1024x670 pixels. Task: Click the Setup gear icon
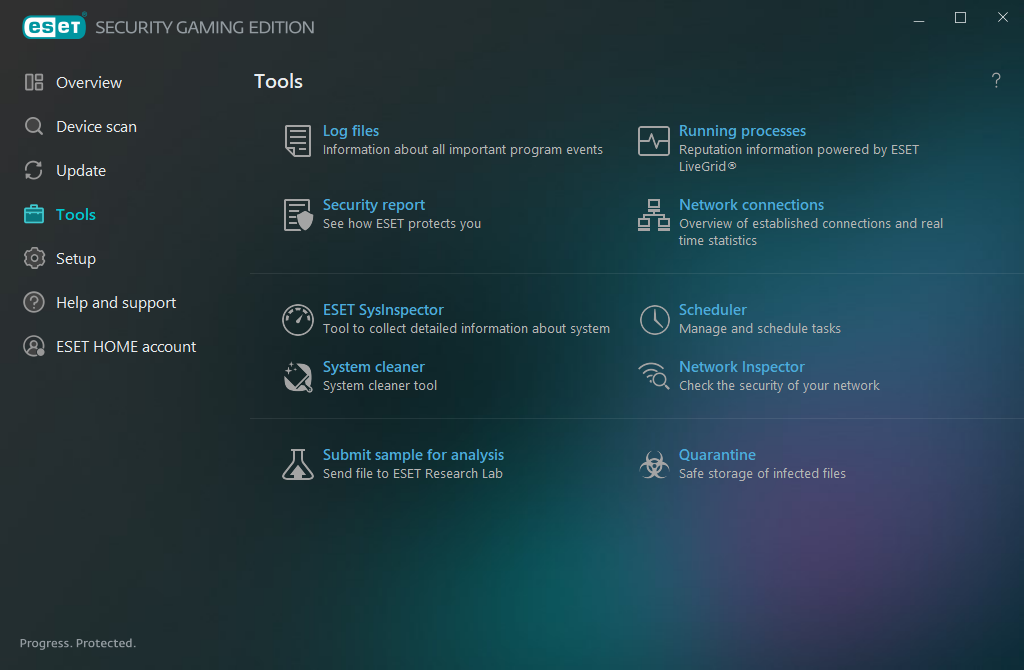(x=34, y=259)
